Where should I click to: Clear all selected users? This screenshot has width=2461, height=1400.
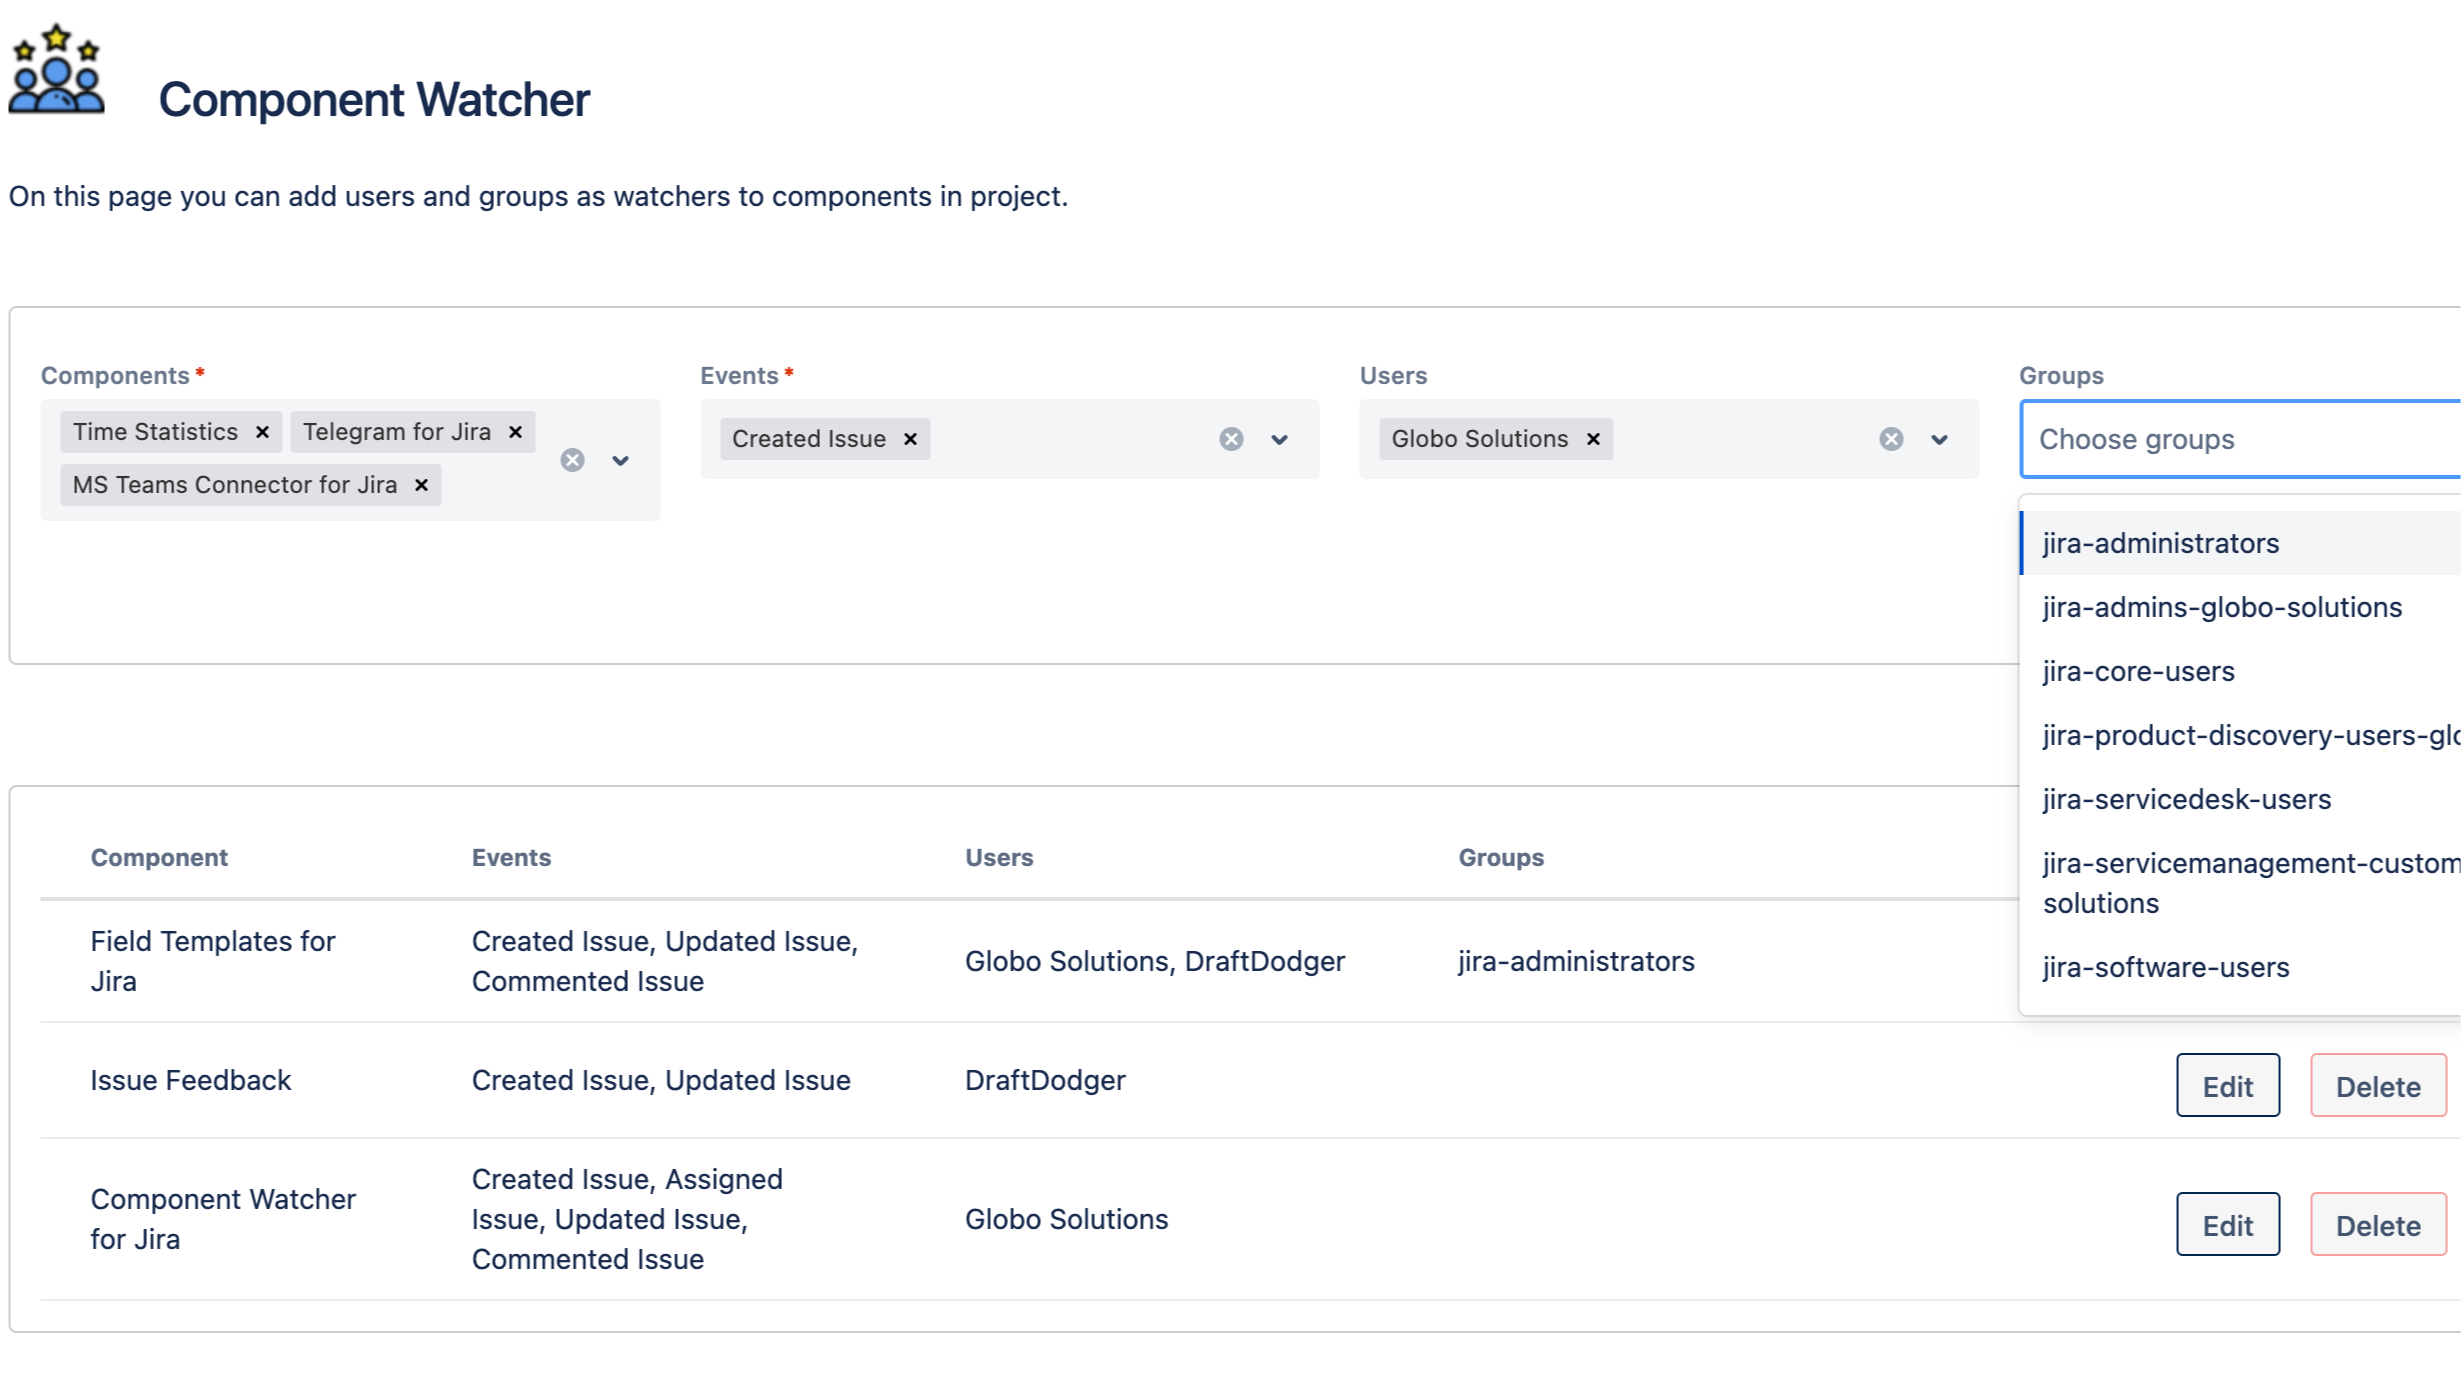pos(1890,439)
